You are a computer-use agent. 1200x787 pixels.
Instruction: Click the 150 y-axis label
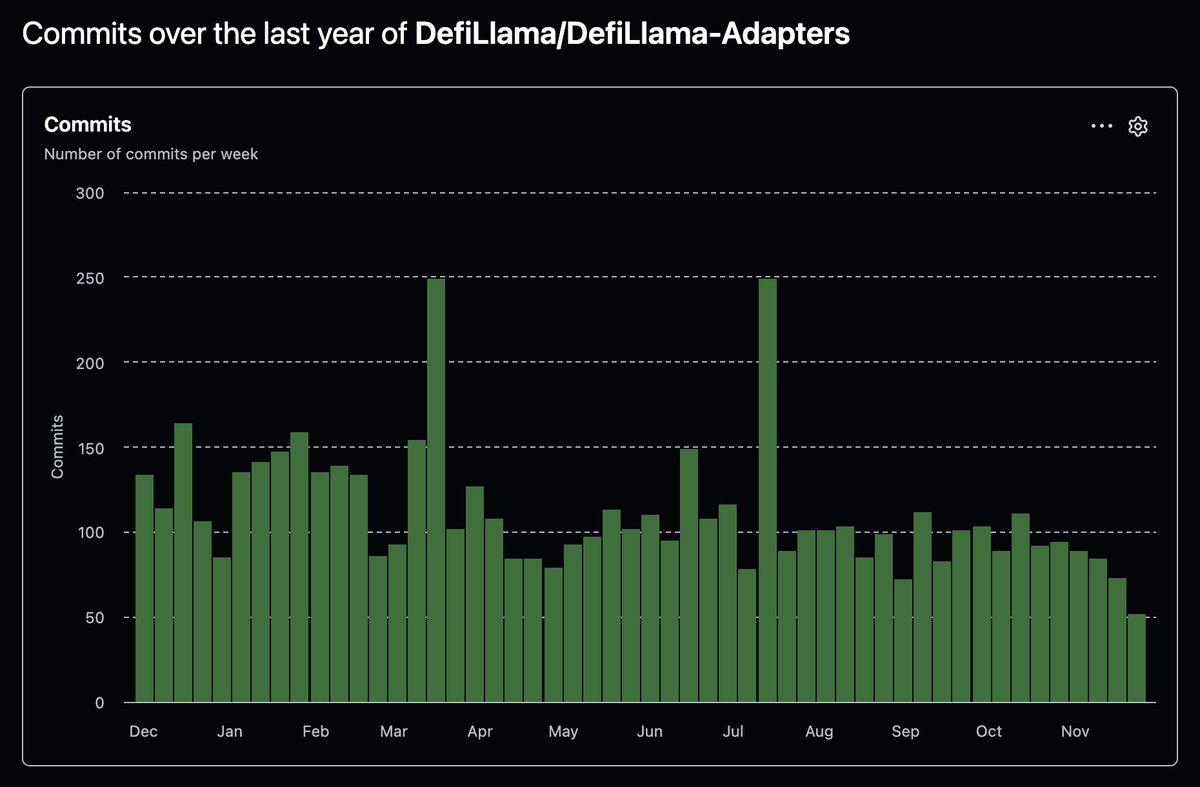pos(90,447)
